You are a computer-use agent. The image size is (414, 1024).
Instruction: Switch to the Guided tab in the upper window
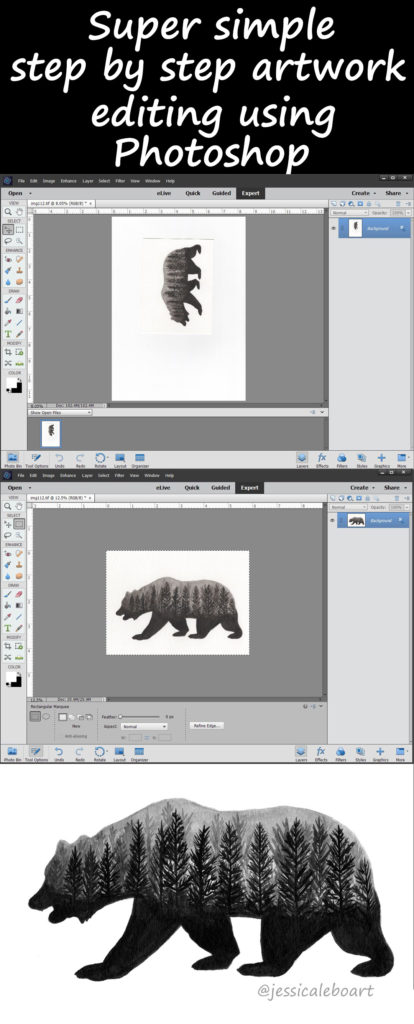221,193
